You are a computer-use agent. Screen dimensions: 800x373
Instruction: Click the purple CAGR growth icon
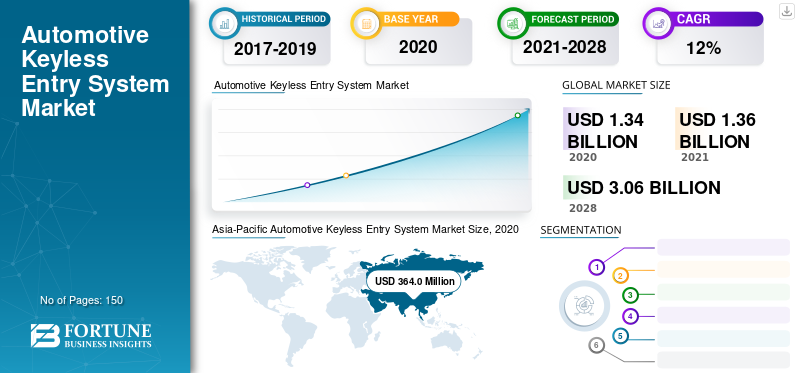pyautogui.click(x=657, y=23)
